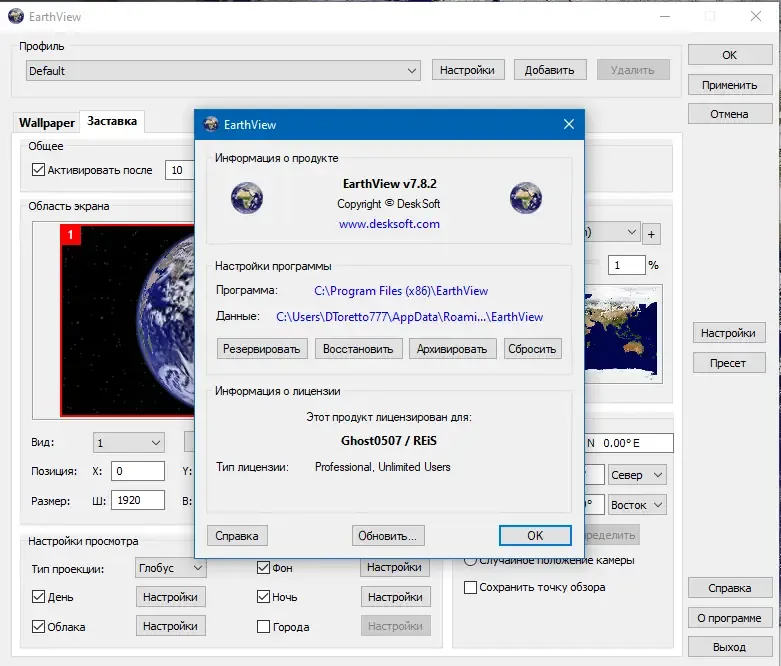
Task: Expand the dropdown left of the plus button
Action: [613, 232]
